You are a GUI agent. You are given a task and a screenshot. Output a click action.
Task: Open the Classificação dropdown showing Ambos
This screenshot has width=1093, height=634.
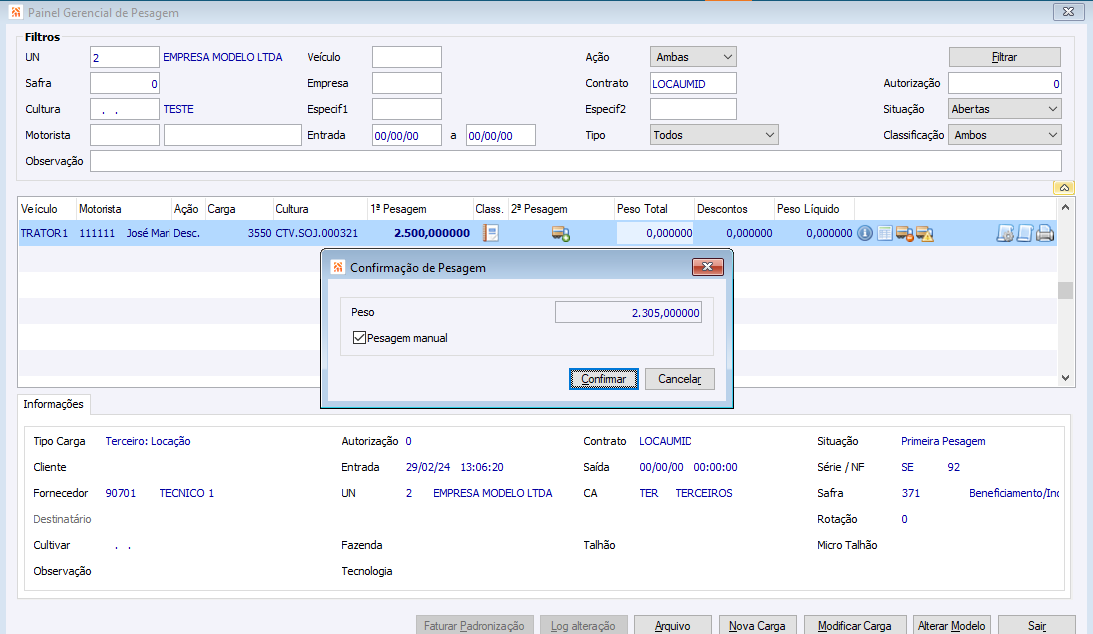1004,135
